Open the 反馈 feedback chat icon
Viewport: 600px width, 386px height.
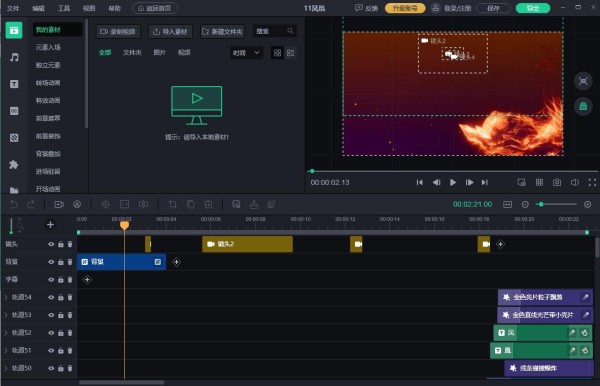[x=359, y=8]
